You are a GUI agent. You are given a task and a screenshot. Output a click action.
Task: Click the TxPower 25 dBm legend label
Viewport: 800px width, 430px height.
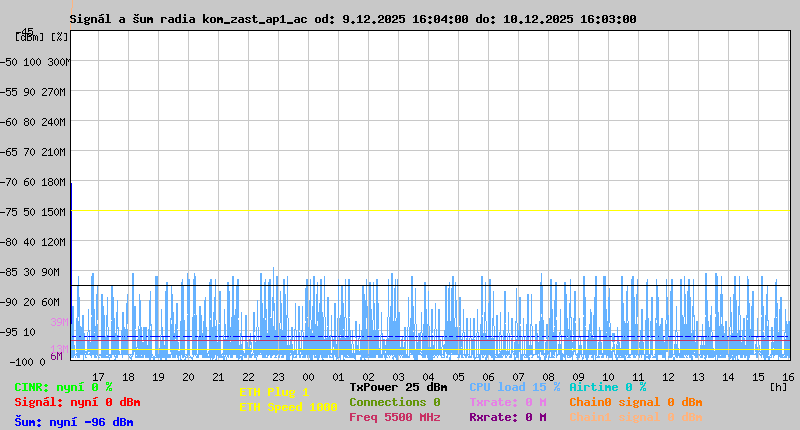(398, 387)
